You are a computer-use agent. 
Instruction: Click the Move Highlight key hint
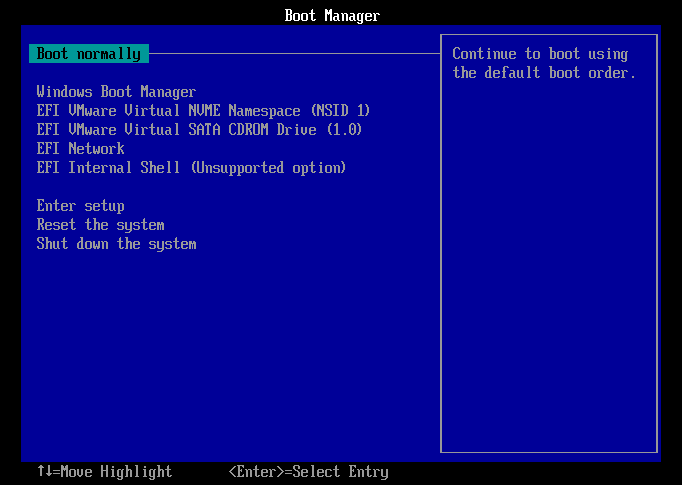104,472
